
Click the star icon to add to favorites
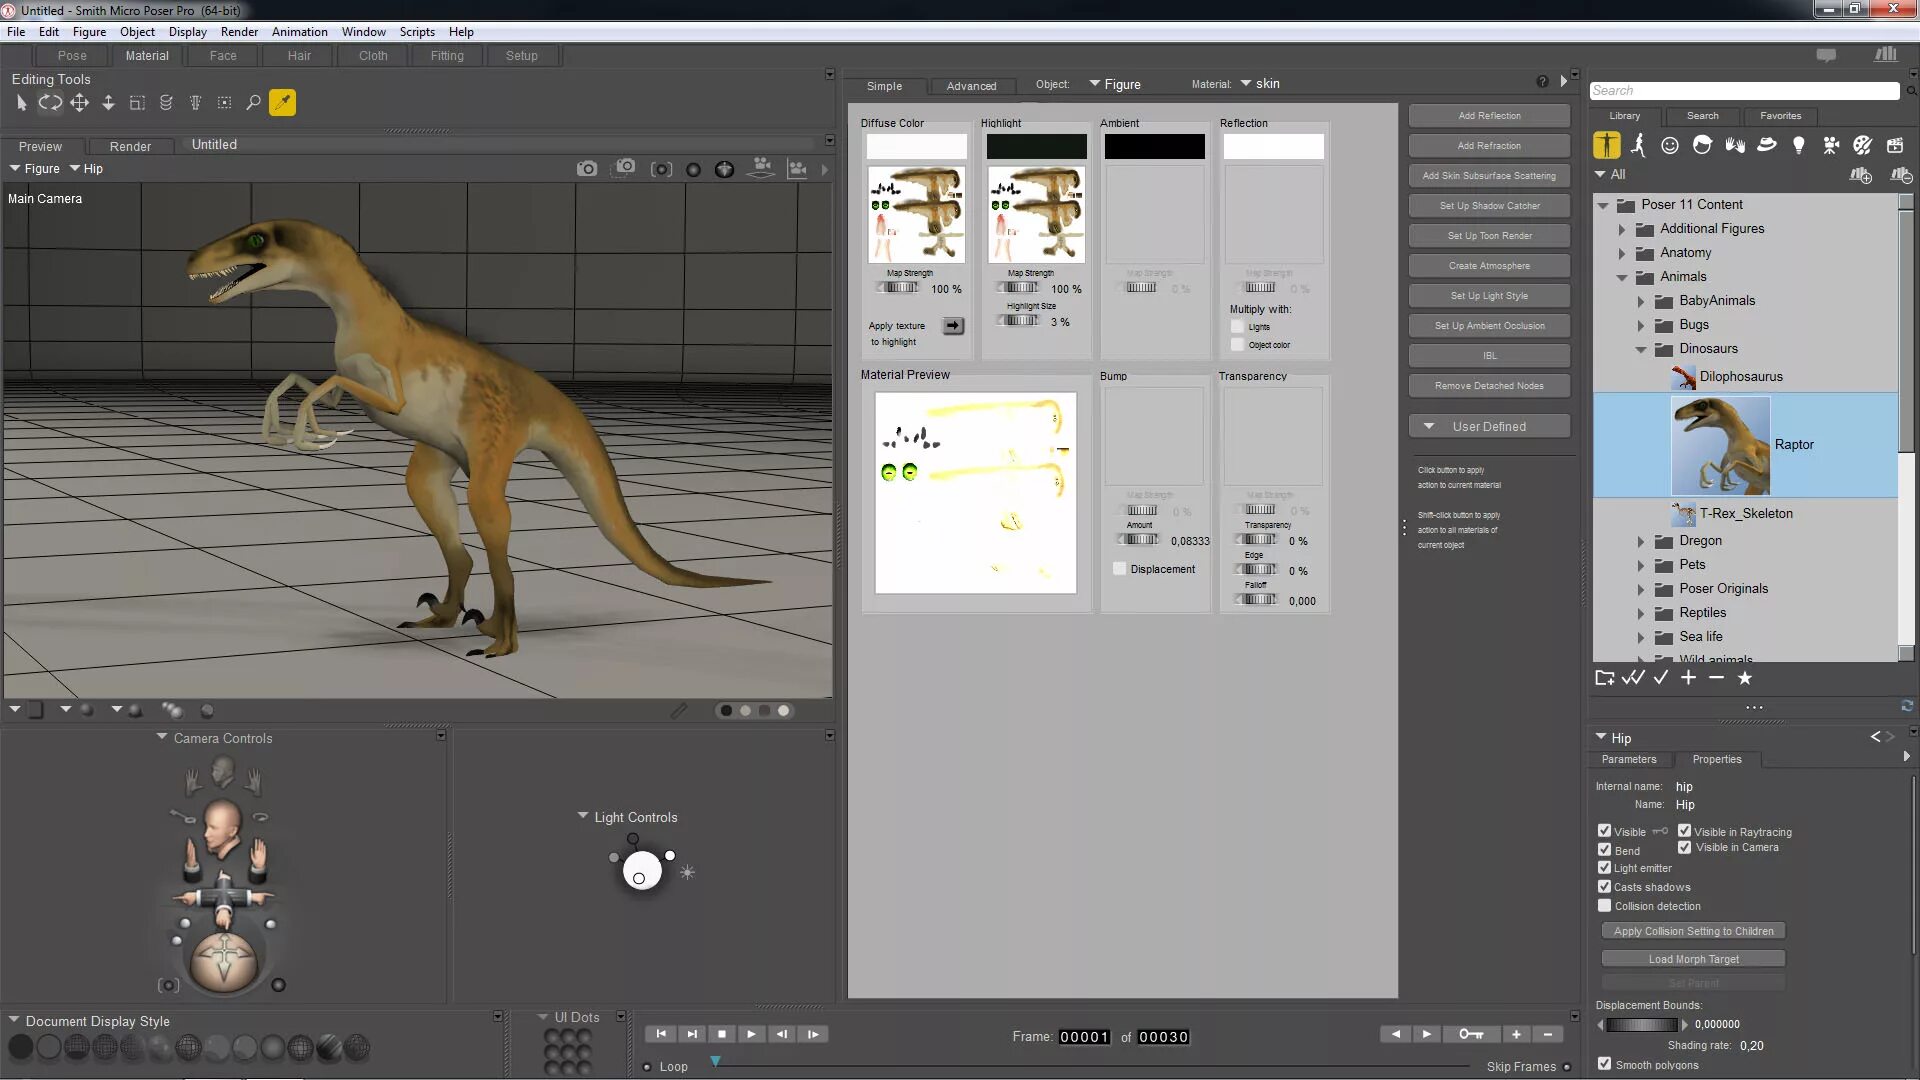(1745, 678)
